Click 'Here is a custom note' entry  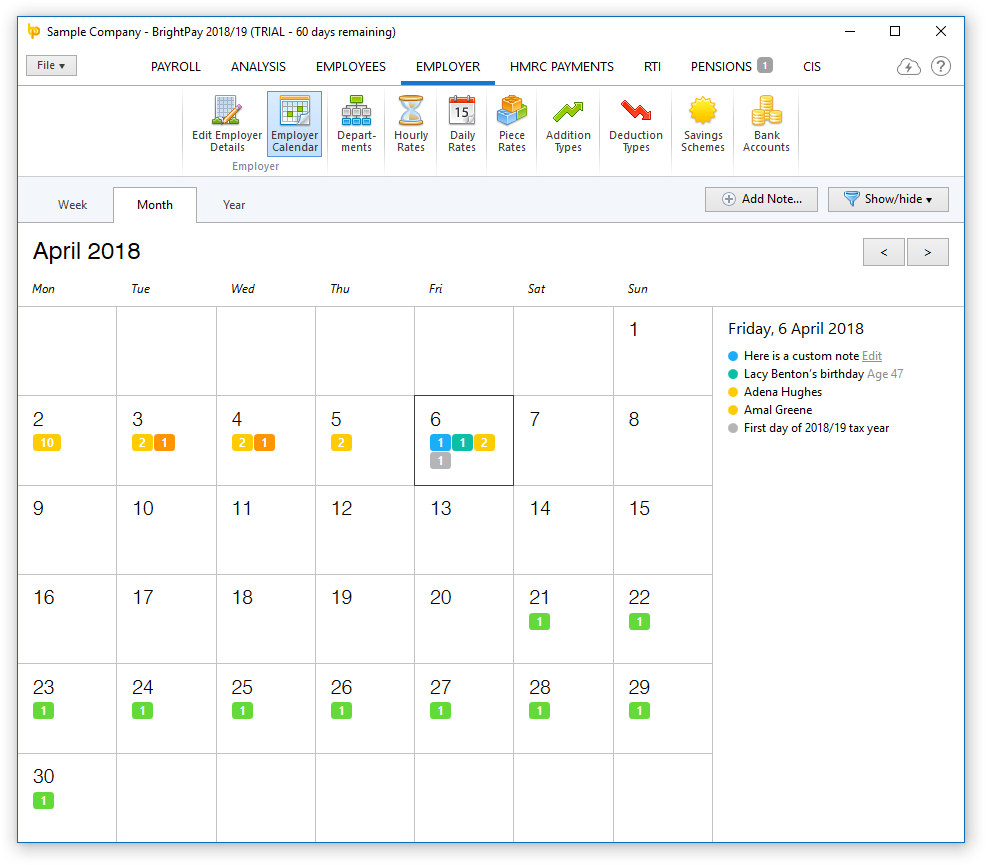801,356
